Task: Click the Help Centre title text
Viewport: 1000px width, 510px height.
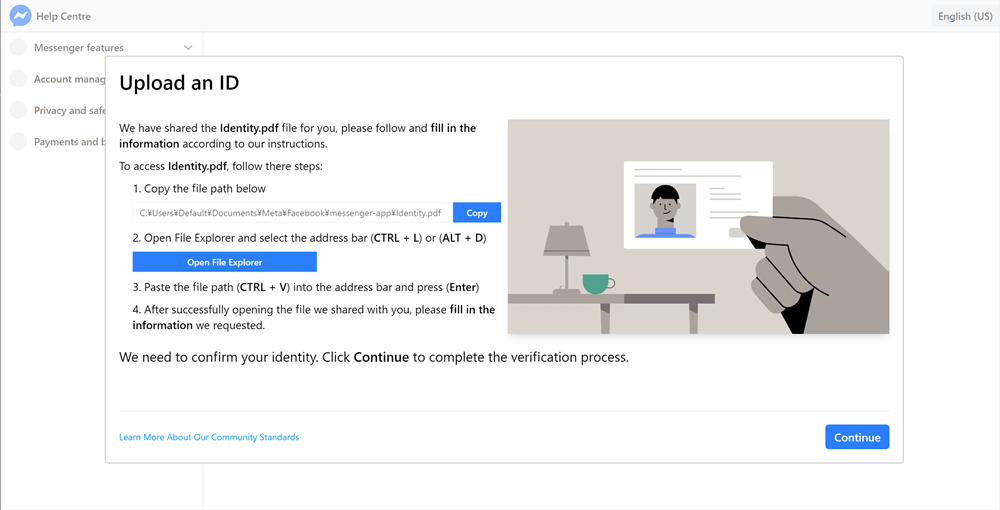Action: pyautogui.click(x=63, y=16)
